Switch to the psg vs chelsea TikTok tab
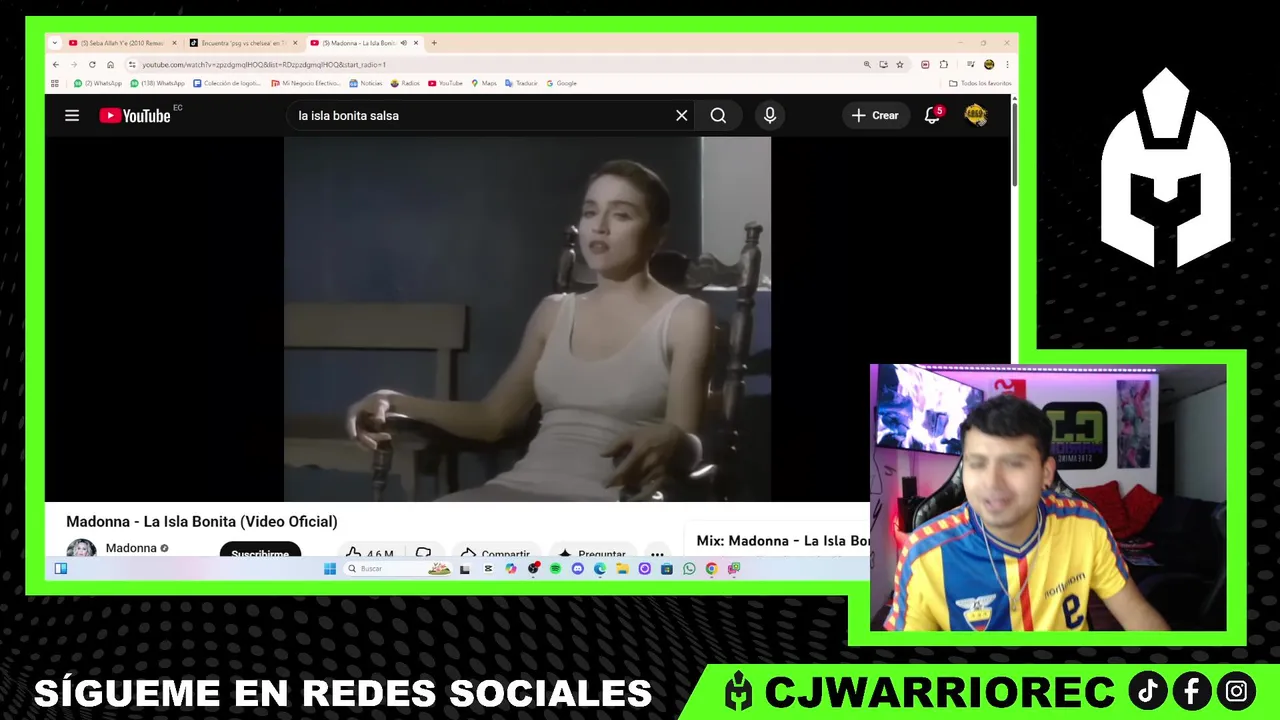Viewport: 1280px width, 720px height. pyautogui.click(x=243, y=43)
